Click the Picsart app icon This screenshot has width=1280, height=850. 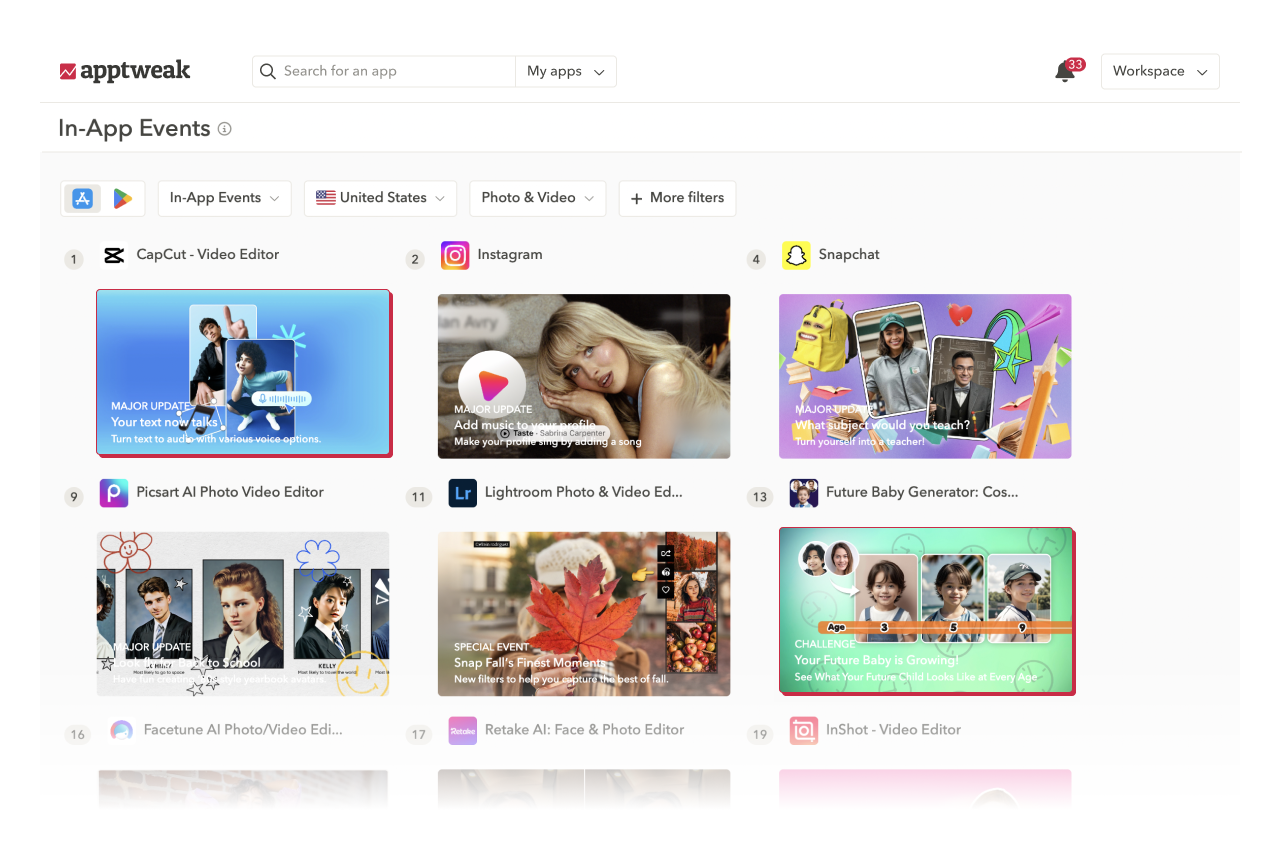[x=114, y=493]
